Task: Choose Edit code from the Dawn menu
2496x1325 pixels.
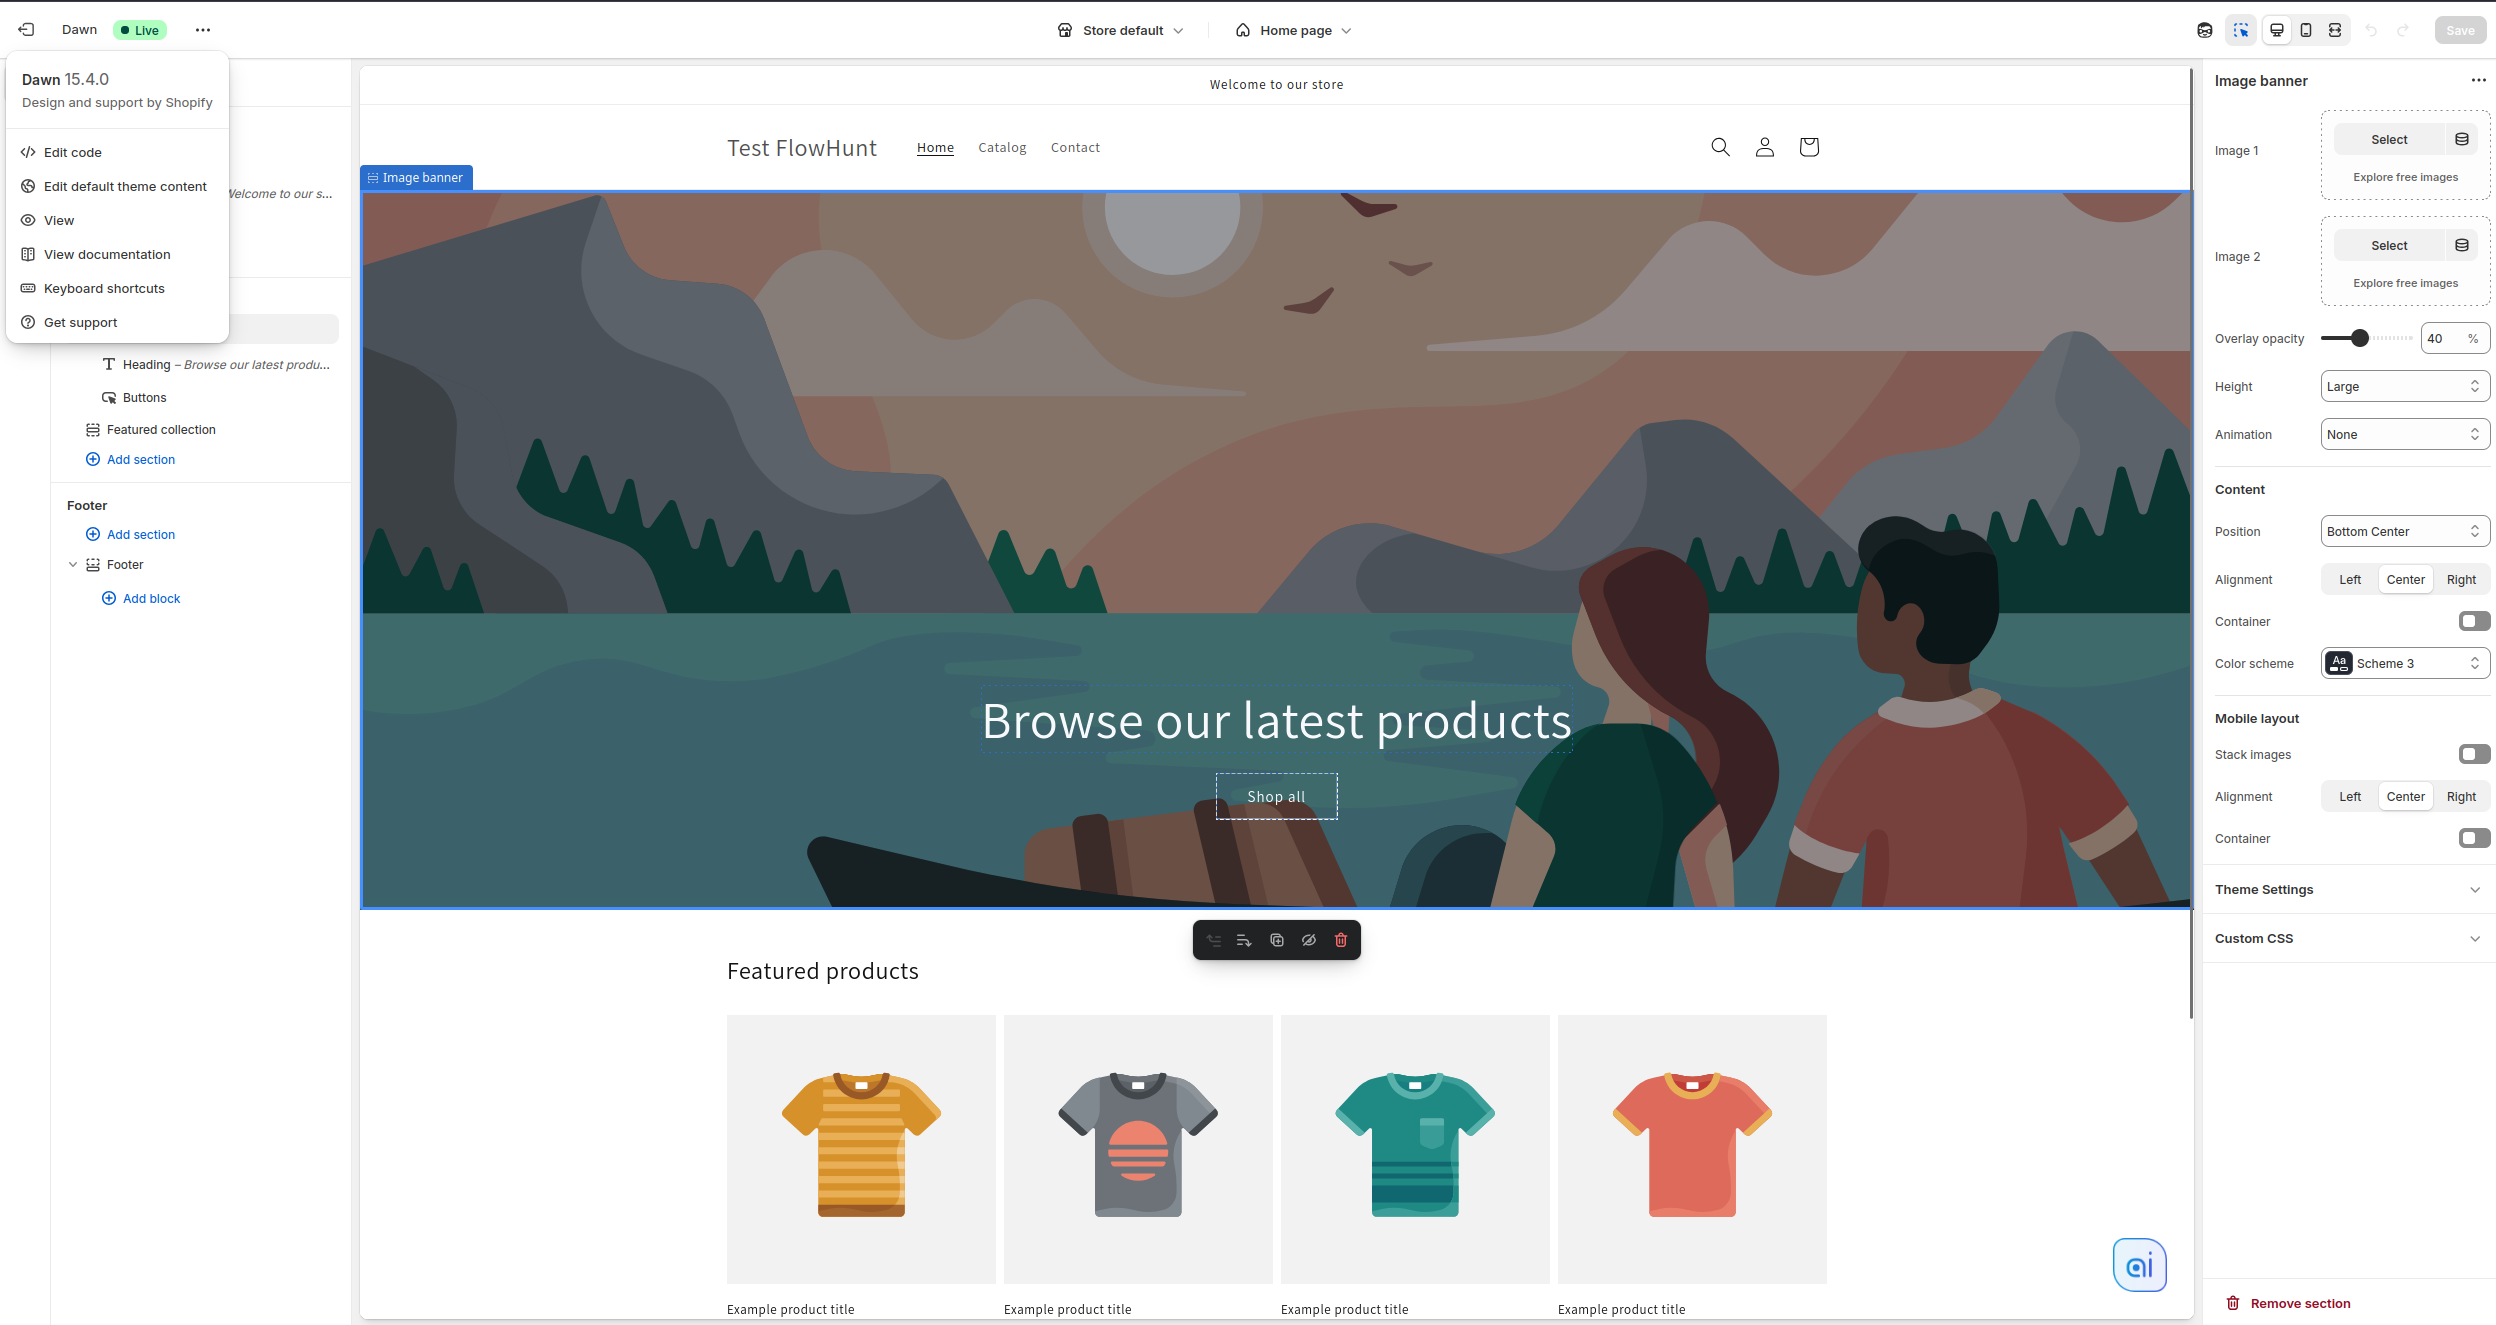Action: [x=71, y=152]
